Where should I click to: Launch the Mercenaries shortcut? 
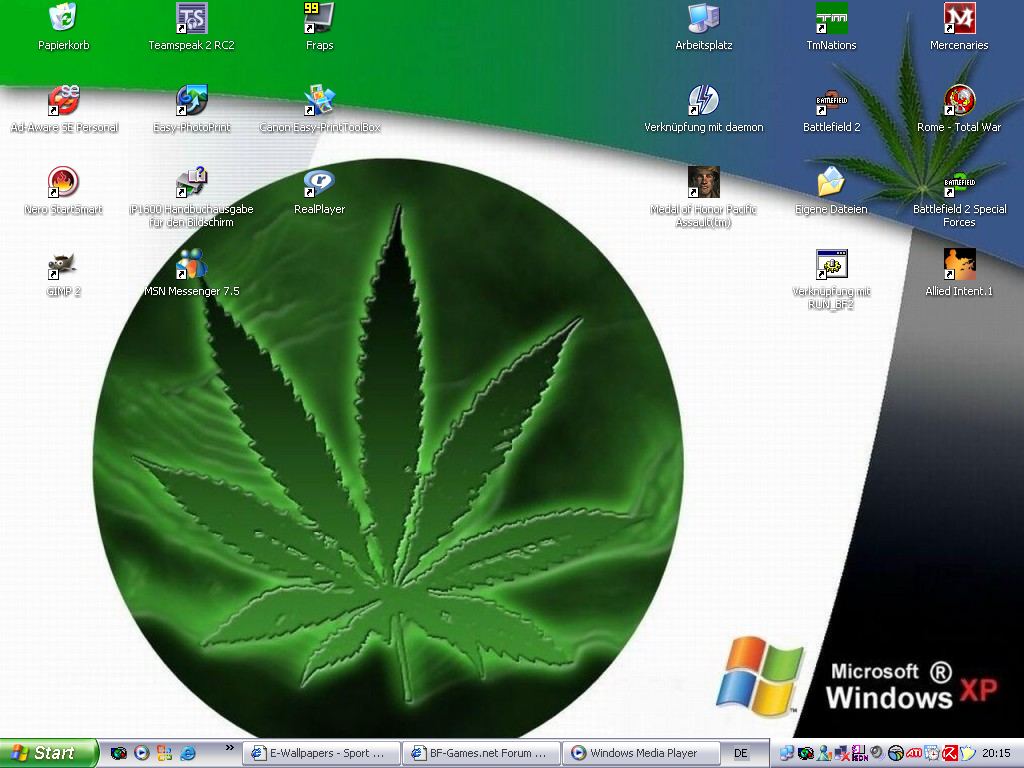tap(959, 27)
